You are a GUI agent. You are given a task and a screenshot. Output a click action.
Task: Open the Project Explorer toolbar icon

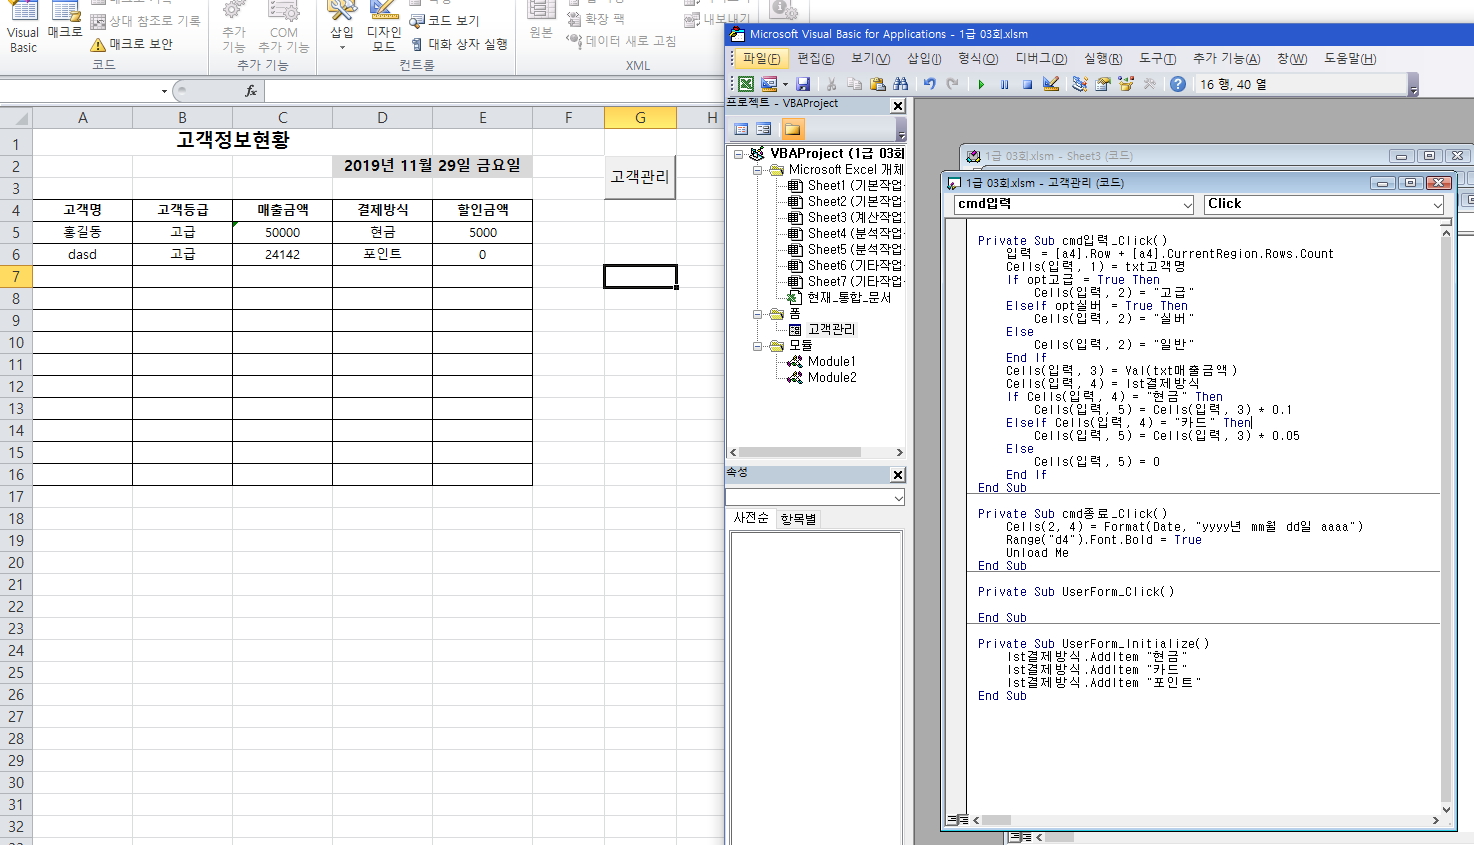[x=1079, y=85]
